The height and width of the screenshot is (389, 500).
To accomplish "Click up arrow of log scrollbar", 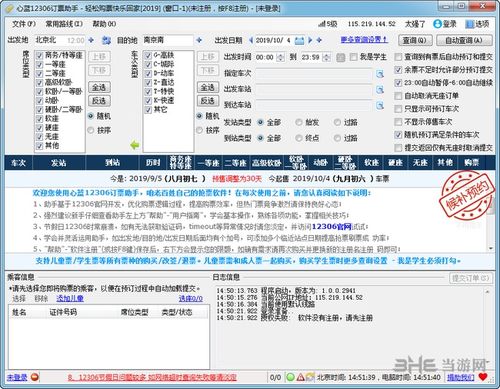I will pos(487,292).
